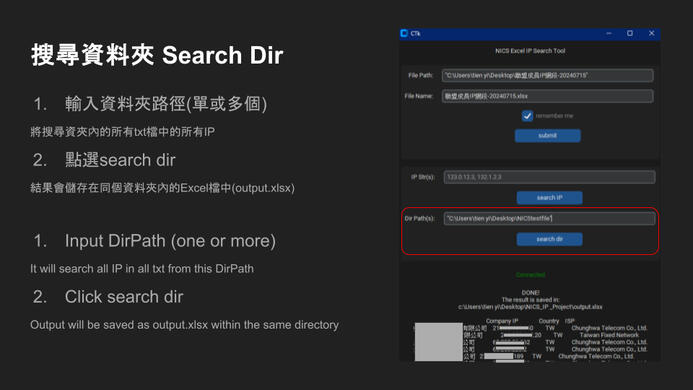The image size is (693, 390).
Task: Click the text 點選search dir
Action: click(x=120, y=160)
